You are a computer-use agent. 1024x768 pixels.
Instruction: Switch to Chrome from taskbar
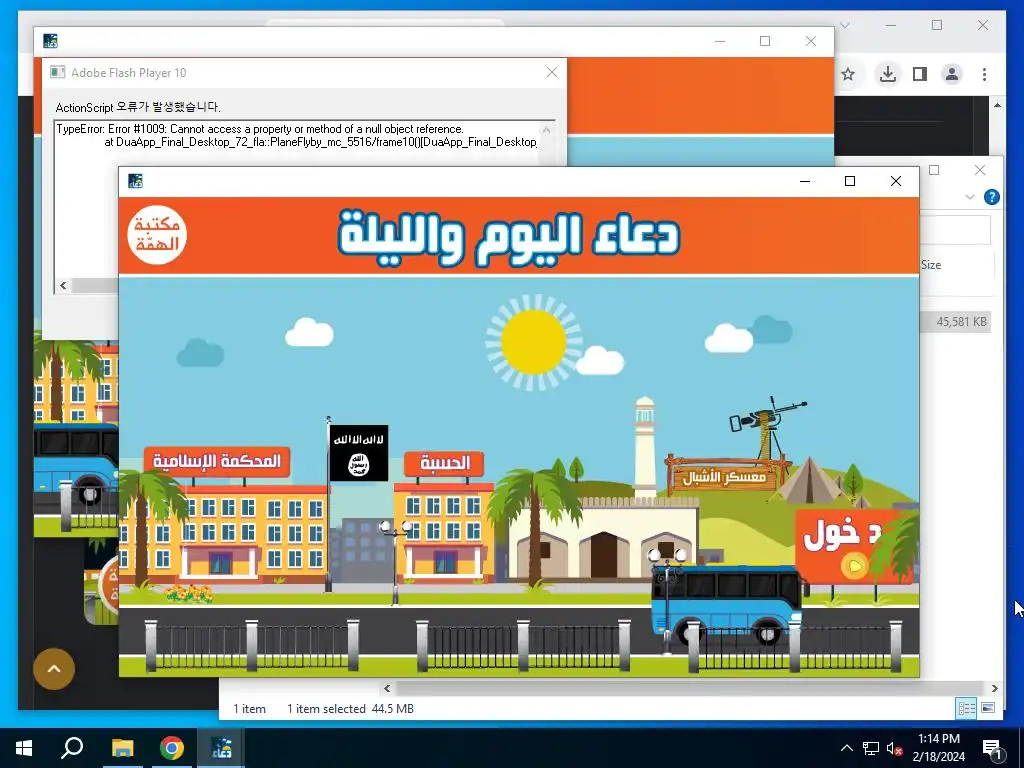[172, 748]
